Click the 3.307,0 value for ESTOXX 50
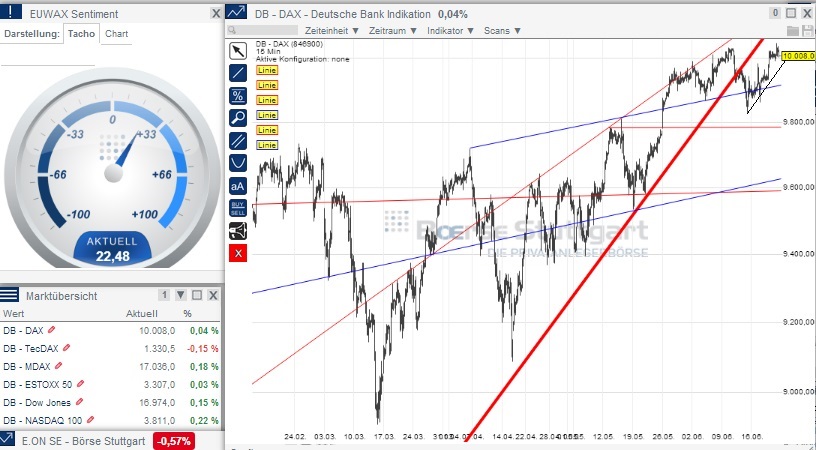Viewport: 816px width, 450px height. point(159,384)
